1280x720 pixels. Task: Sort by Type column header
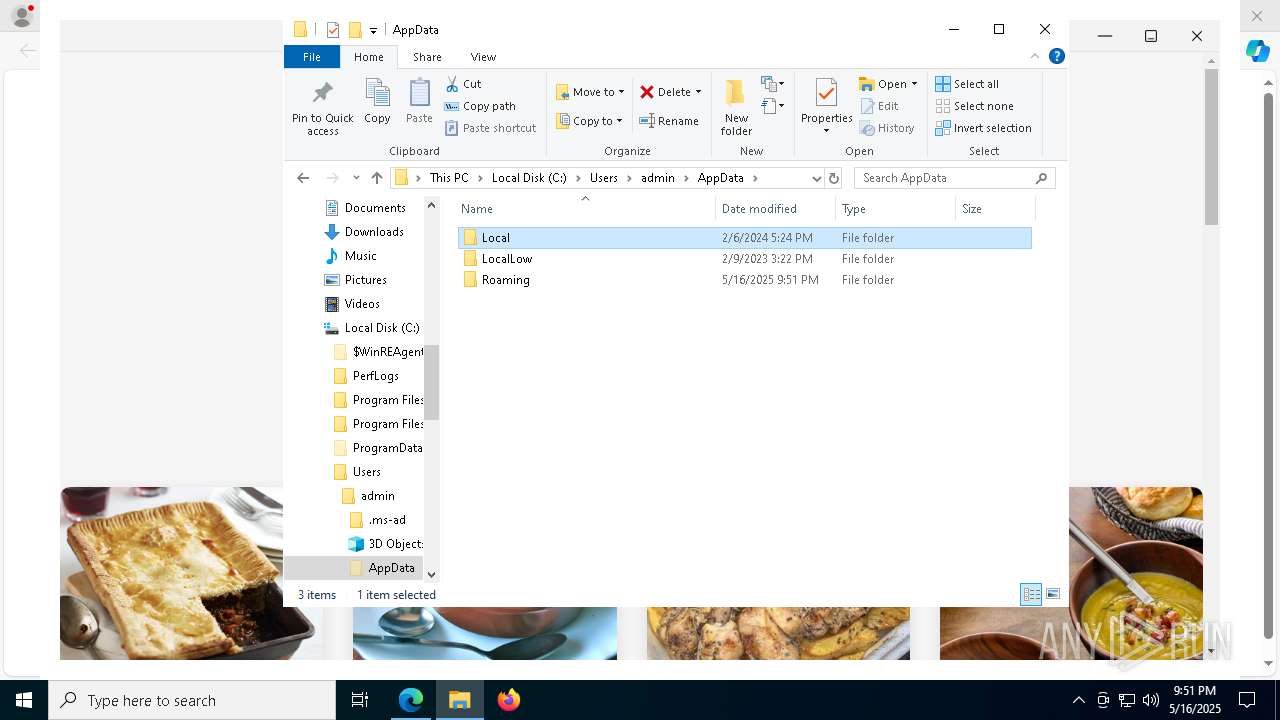(x=895, y=208)
